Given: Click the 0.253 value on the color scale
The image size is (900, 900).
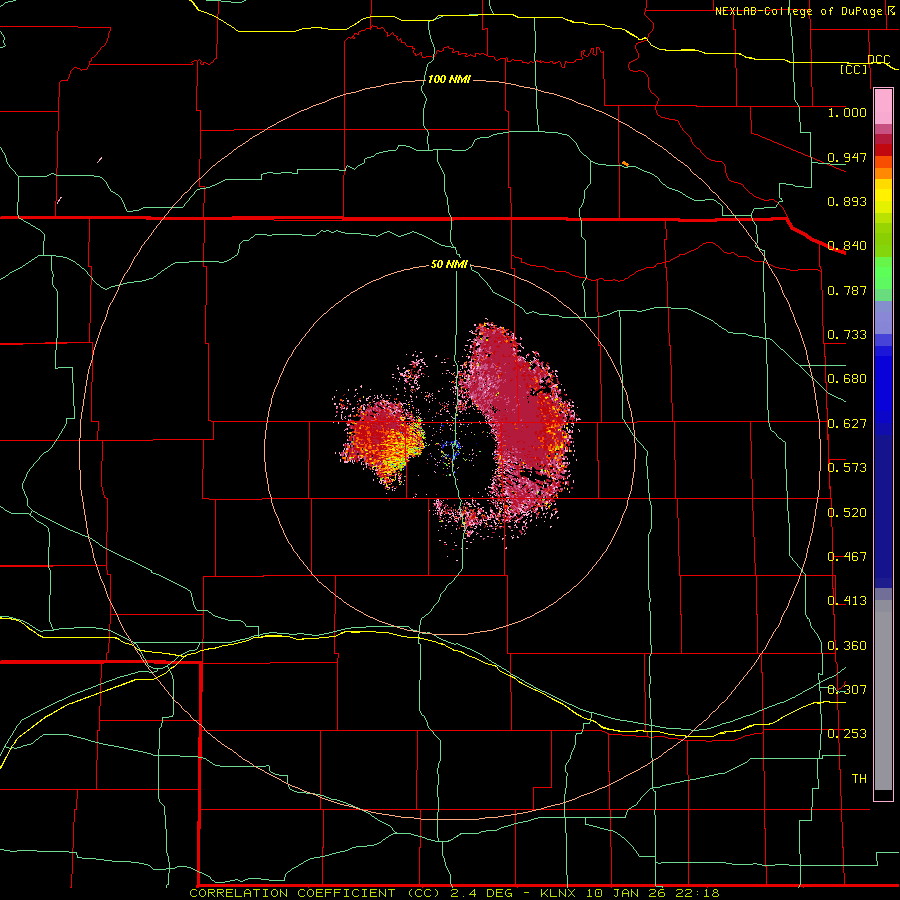Looking at the screenshot, I should click(x=847, y=734).
